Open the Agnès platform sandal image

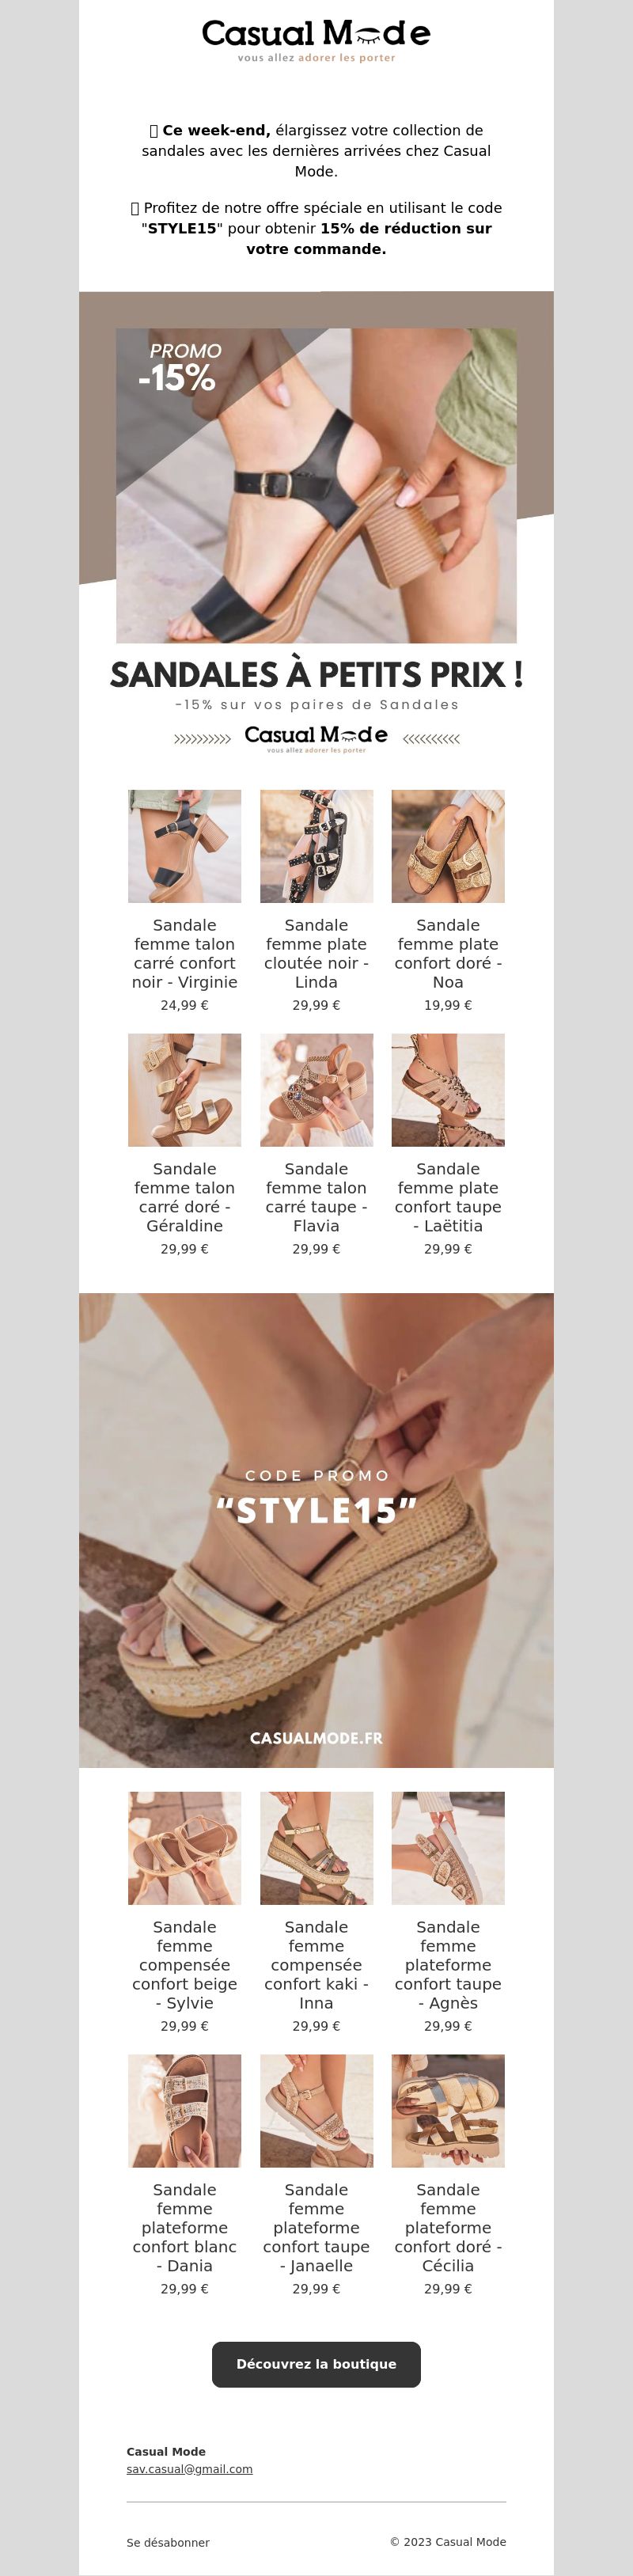point(448,1848)
